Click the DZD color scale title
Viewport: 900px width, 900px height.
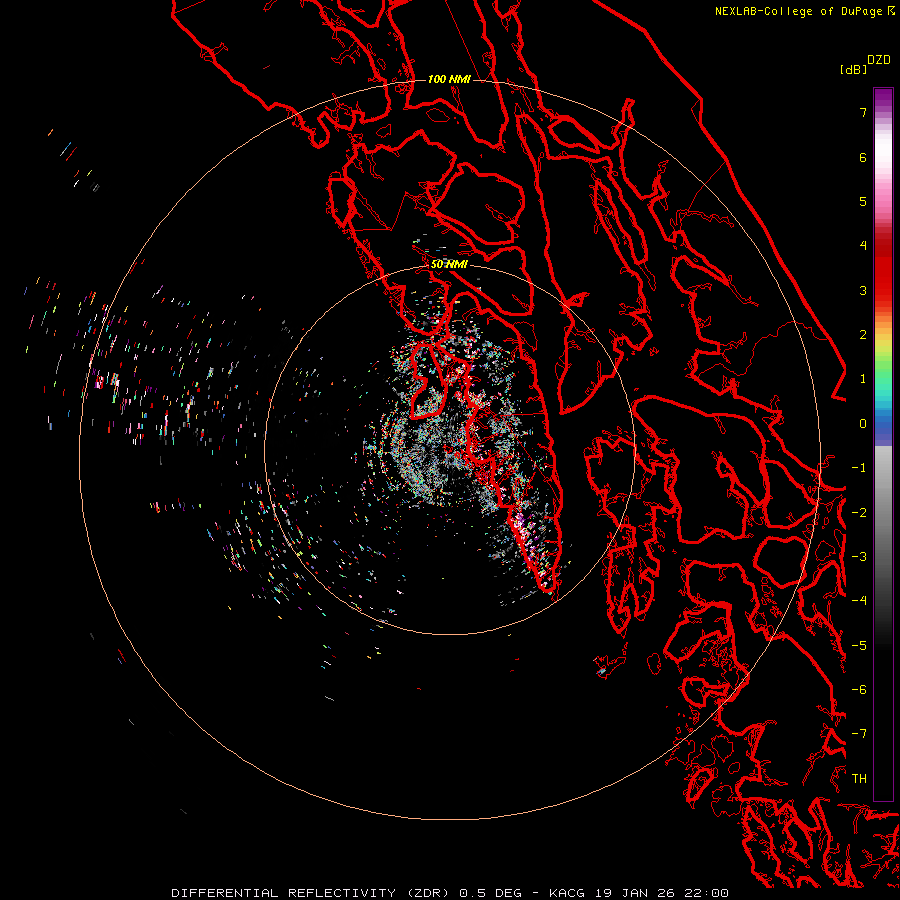coord(879,60)
